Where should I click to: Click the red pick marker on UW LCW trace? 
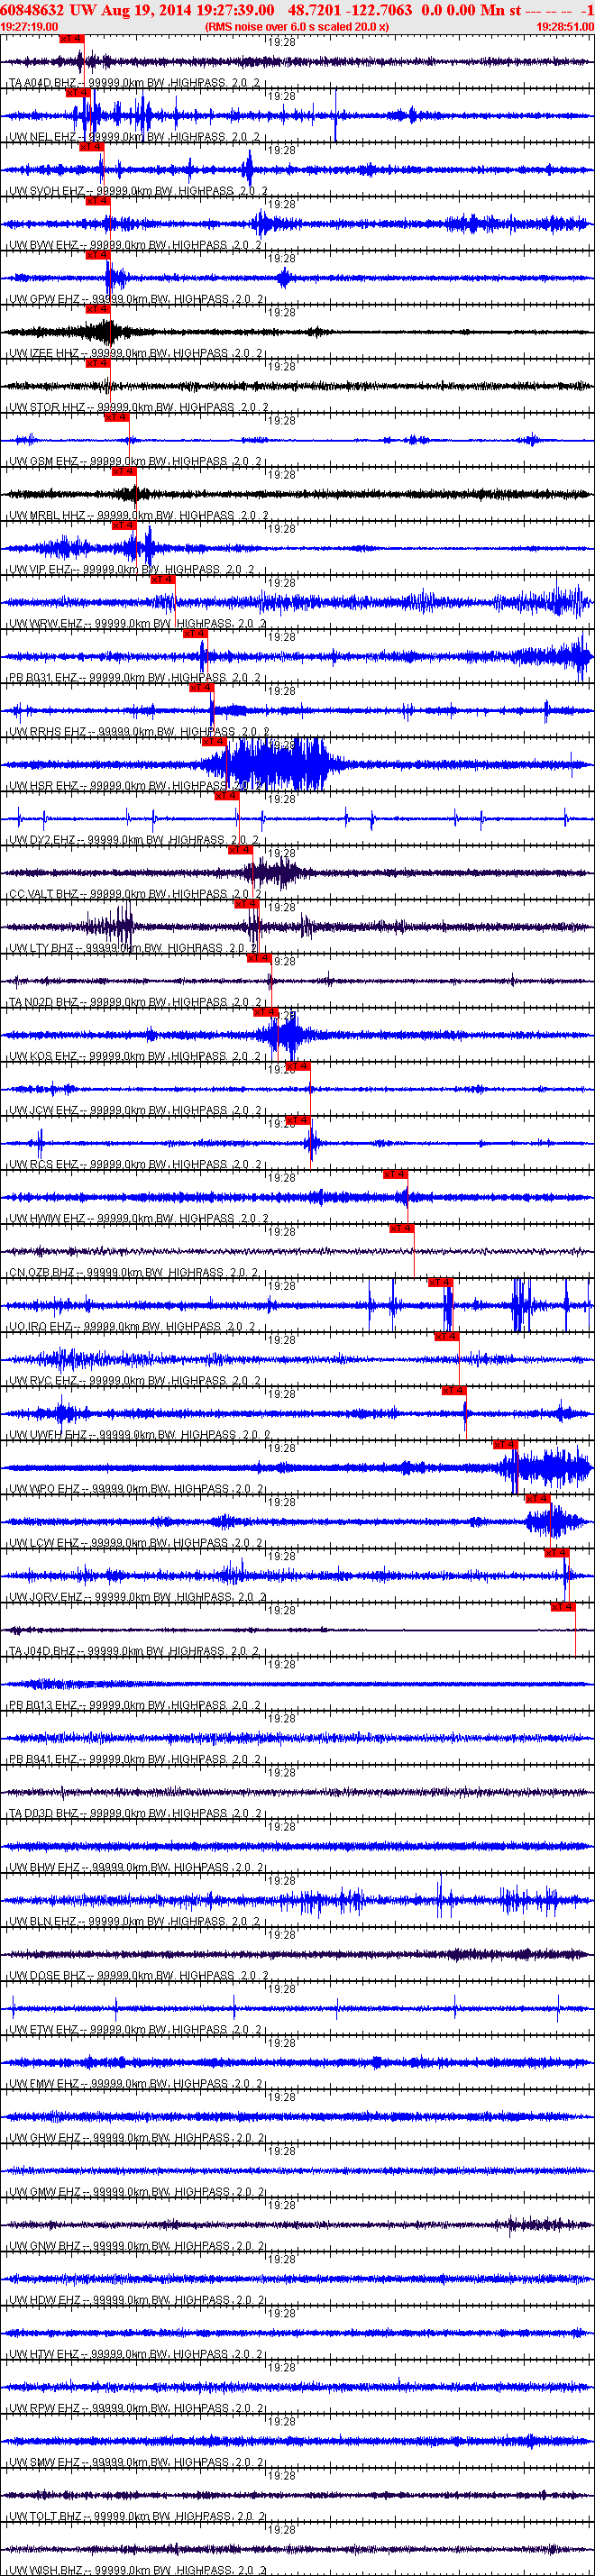click(538, 1498)
